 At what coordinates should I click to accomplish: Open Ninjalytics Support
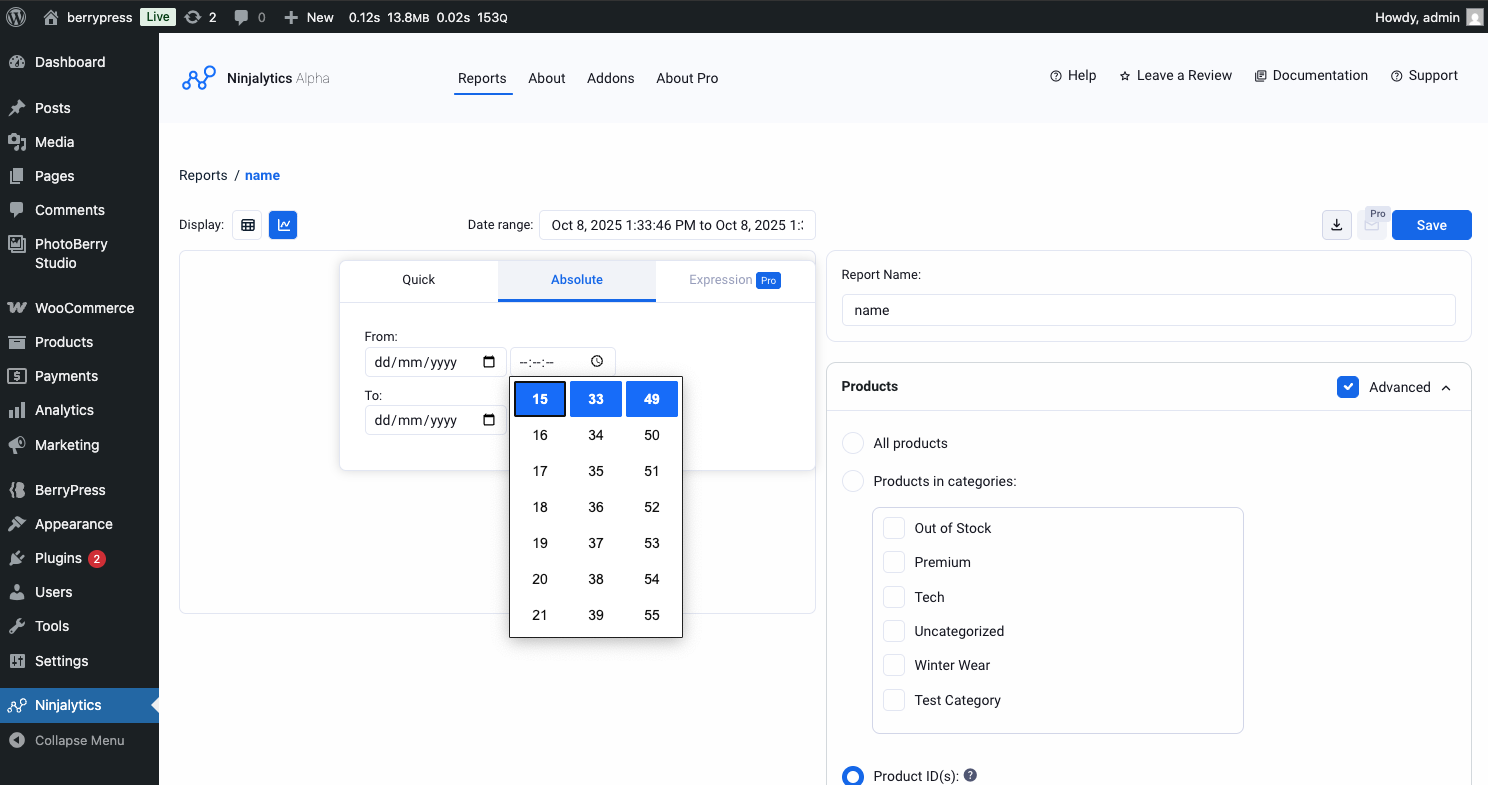click(x=1424, y=75)
